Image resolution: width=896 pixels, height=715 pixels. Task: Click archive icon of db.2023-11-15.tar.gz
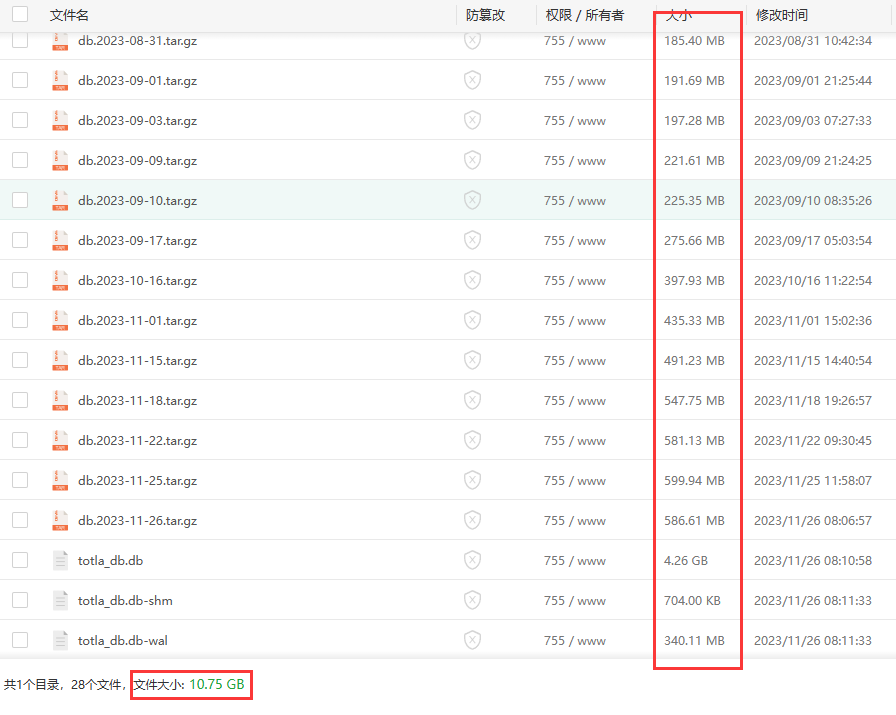(x=60, y=360)
